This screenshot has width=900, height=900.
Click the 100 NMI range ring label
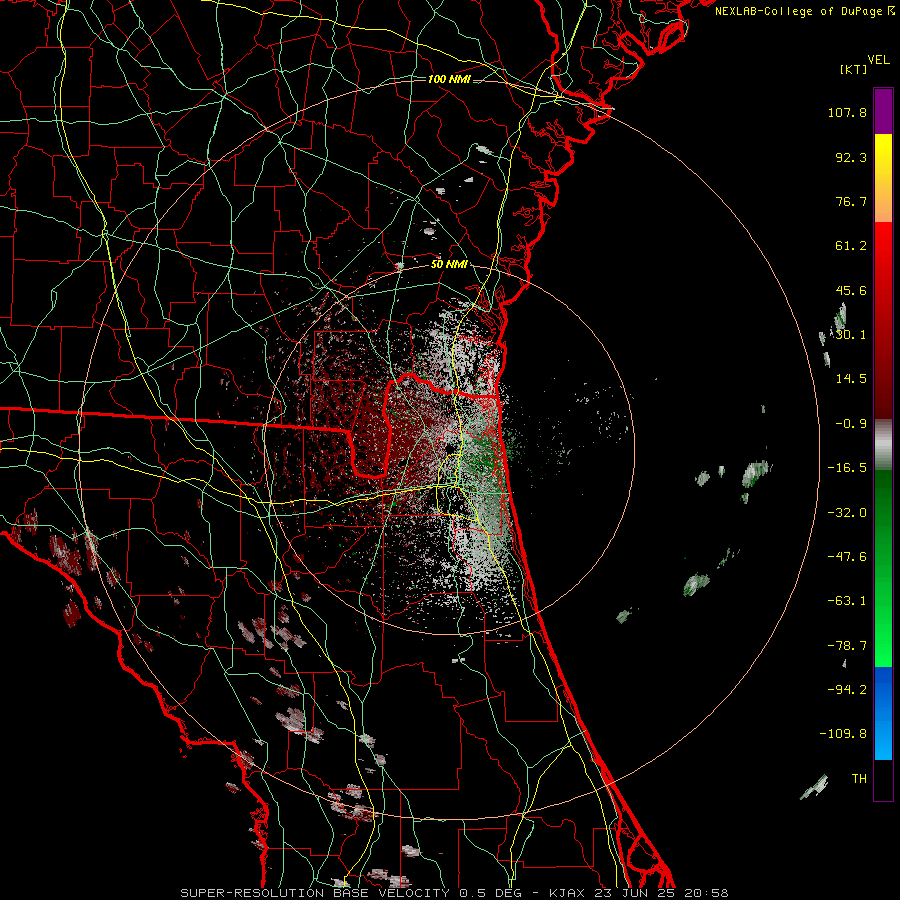pos(449,79)
